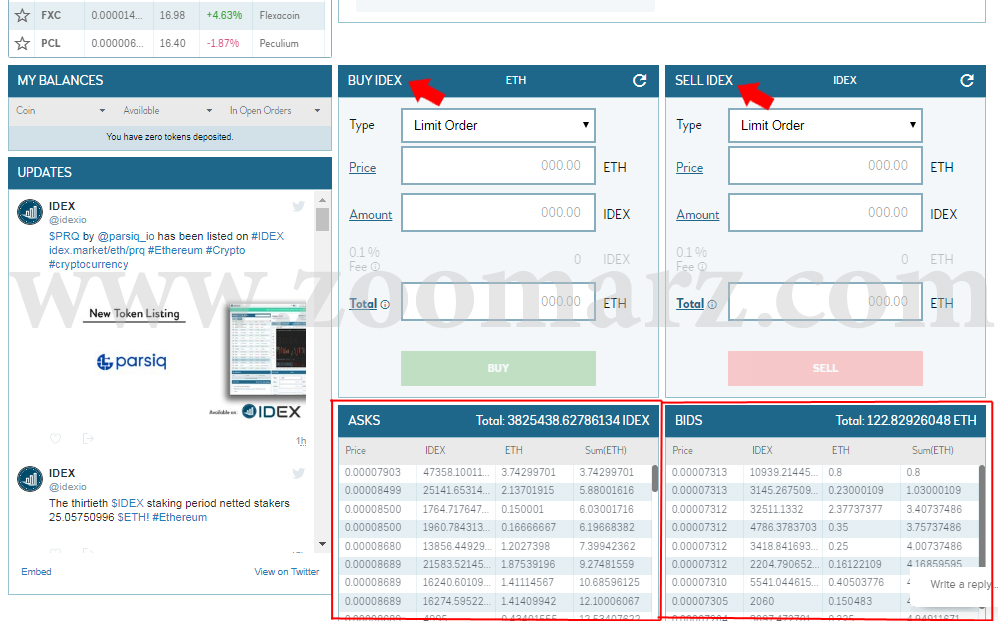The image size is (1000, 621).
Task: Show sell Total info icon
Action: click(712, 305)
